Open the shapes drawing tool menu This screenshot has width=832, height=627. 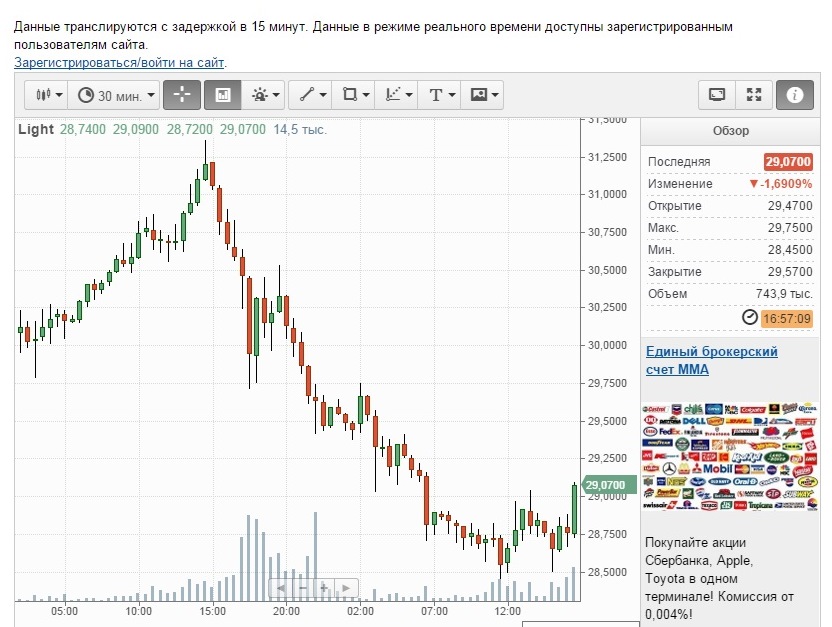coord(354,95)
